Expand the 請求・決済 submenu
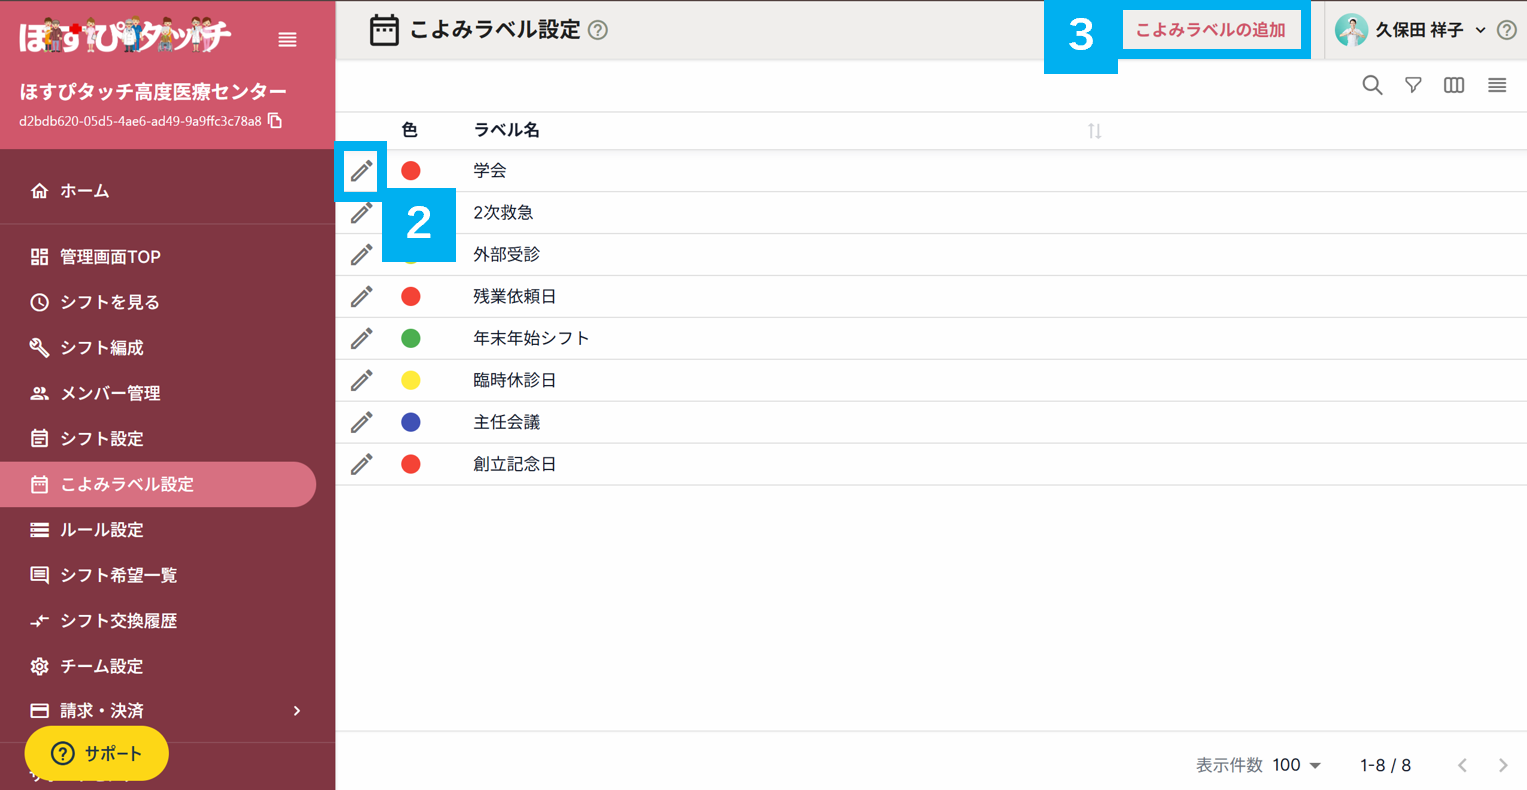This screenshot has height=790, width=1527. click(296, 711)
